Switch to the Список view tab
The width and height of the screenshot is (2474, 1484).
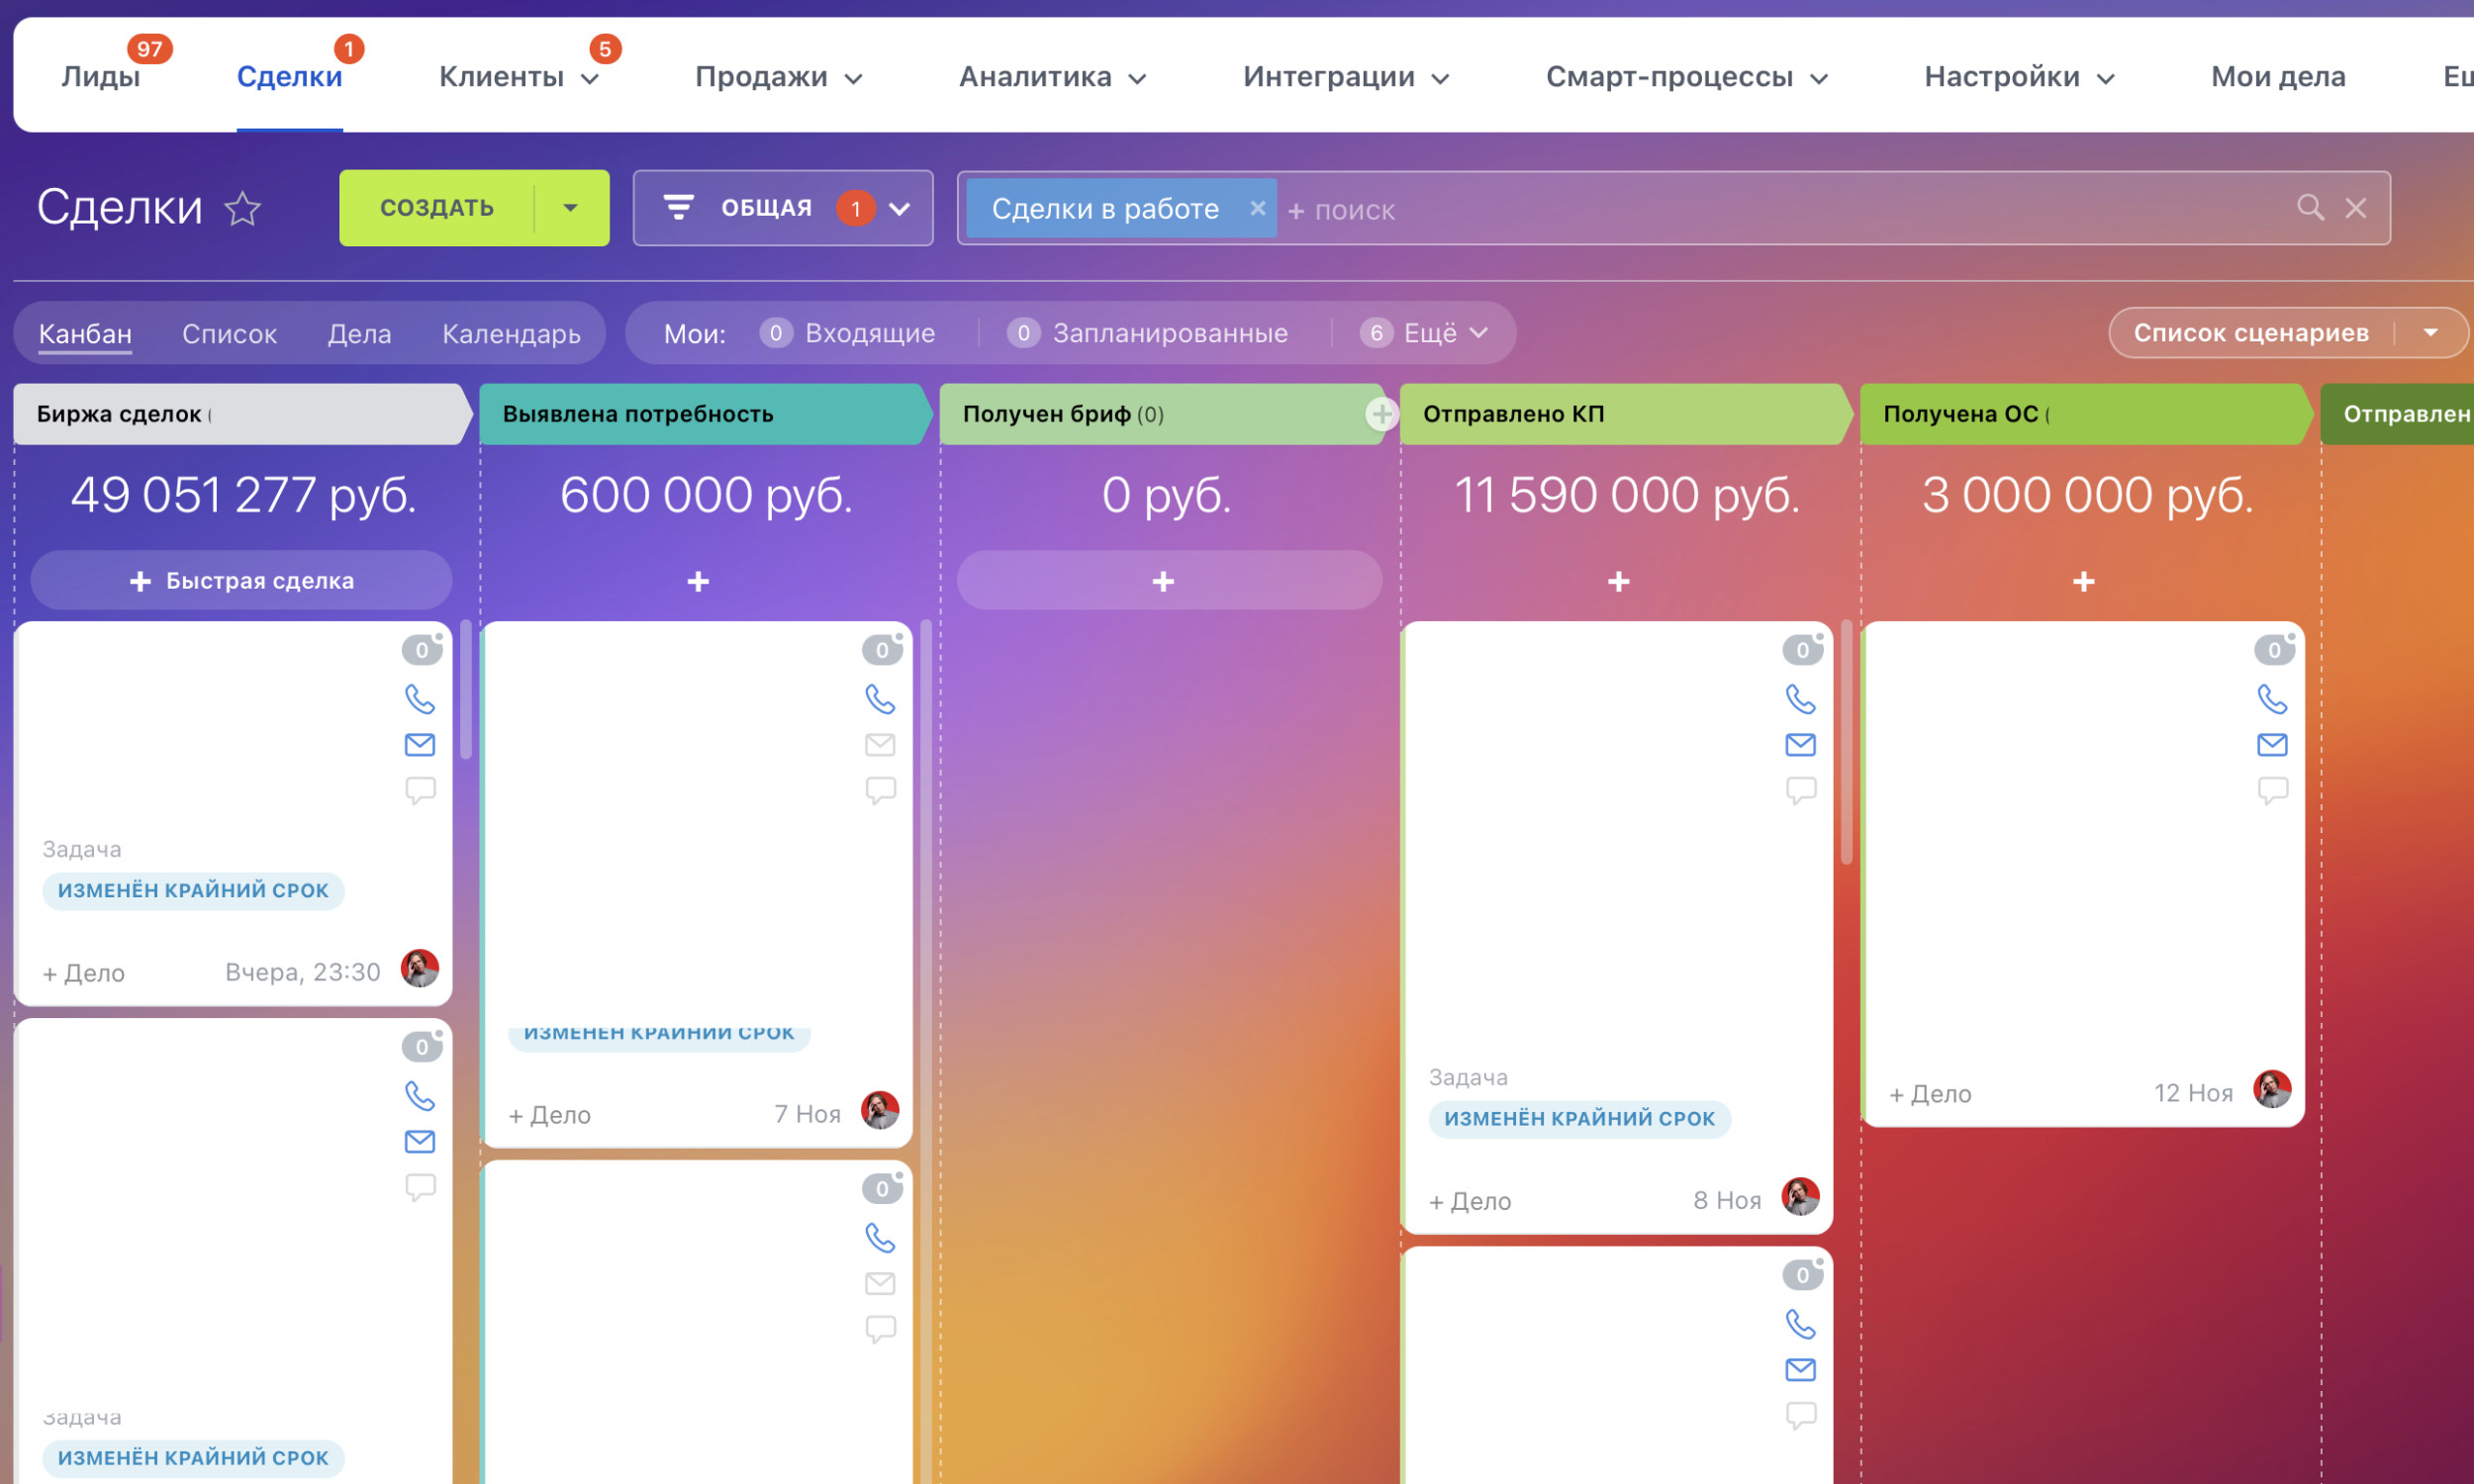pyautogui.click(x=229, y=334)
